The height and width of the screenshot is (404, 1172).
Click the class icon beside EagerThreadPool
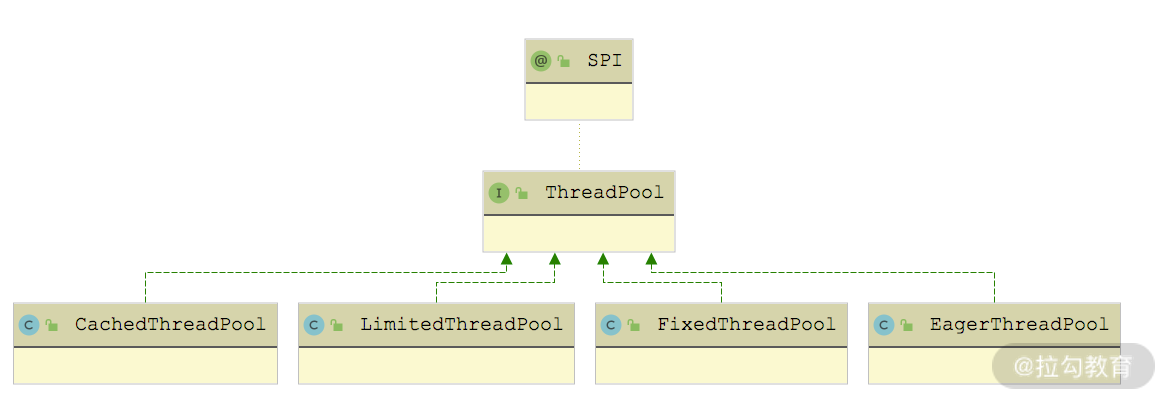pyautogui.click(x=884, y=325)
